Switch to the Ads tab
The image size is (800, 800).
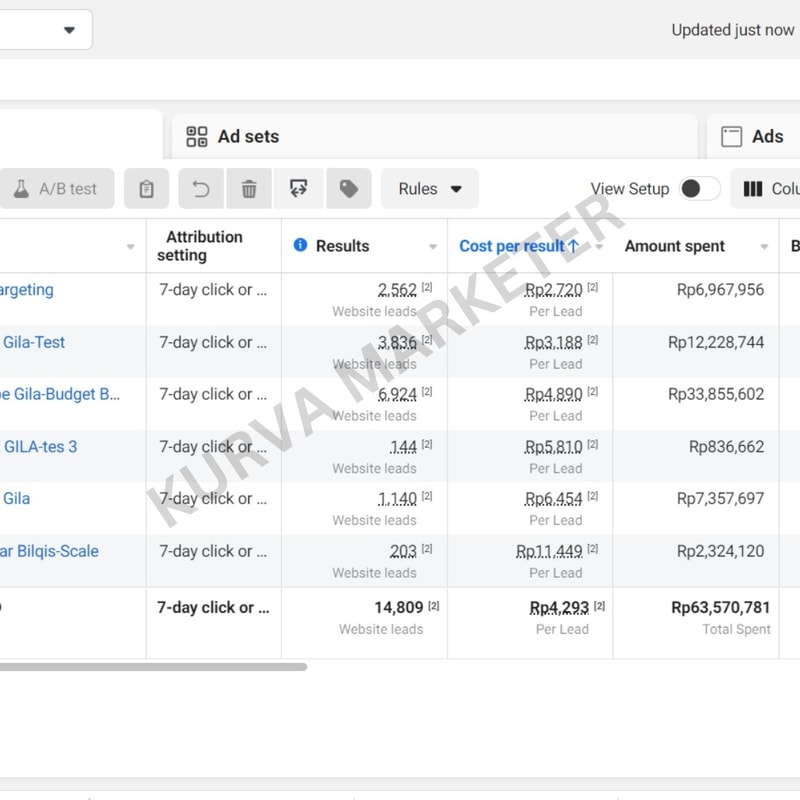tap(753, 136)
